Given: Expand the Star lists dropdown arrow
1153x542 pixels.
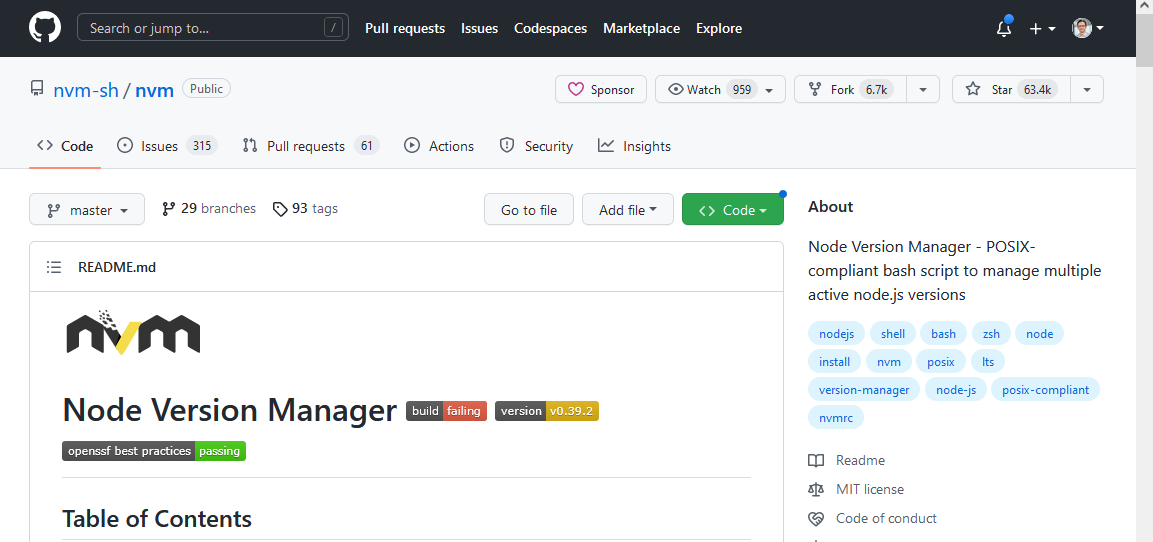Looking at the screenshot, I should pyautogui.click(x=1087, y=90).
